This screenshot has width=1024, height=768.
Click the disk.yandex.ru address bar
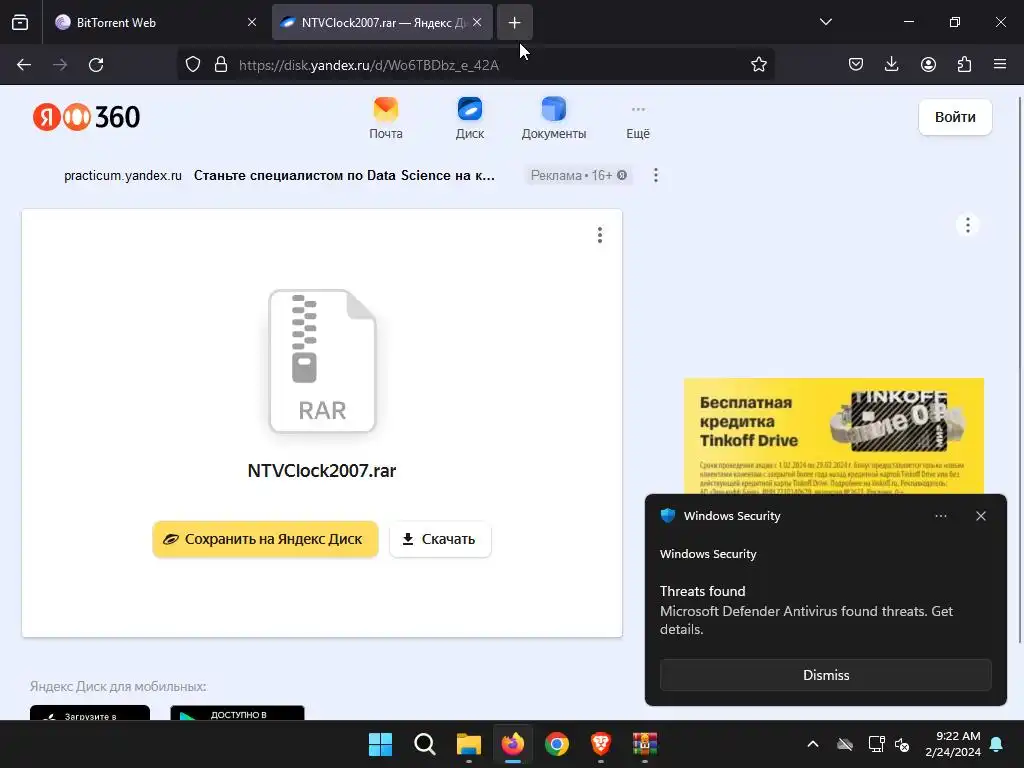point(477,65)
